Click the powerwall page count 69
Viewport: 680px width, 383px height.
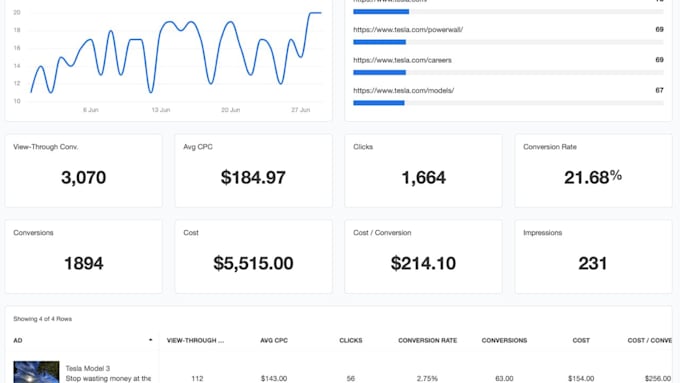coord(659,29)
